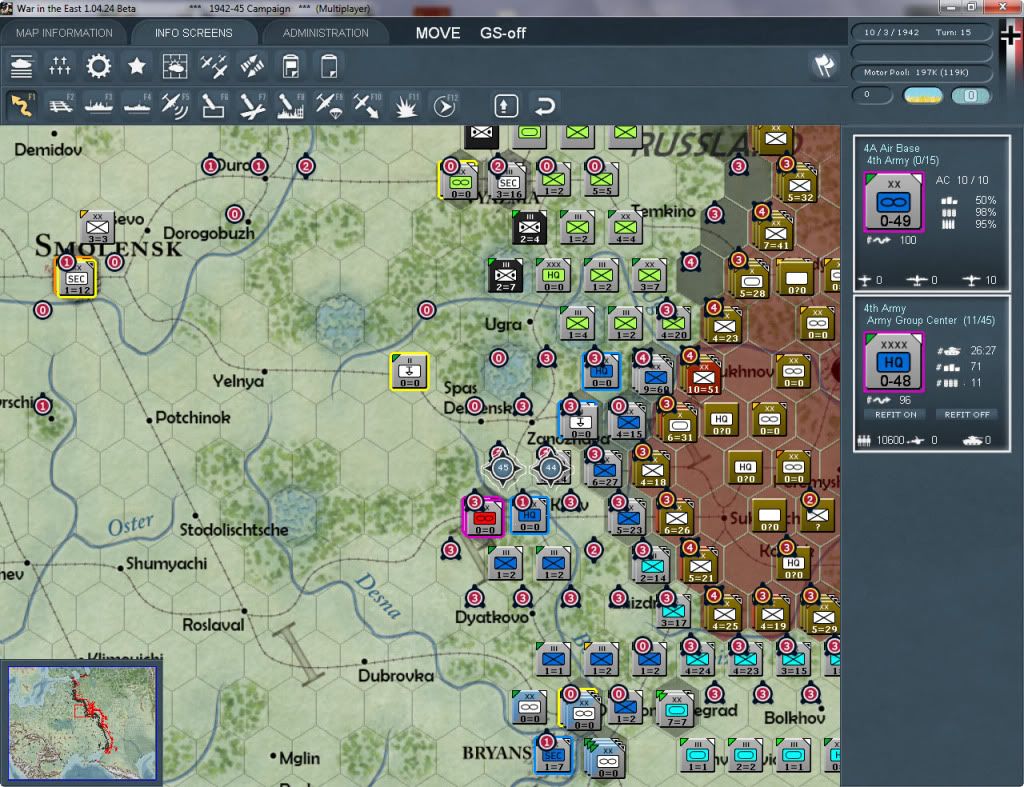Select amphibious transport mode (F4)
Screen dimensions: 1024x787
pyautogui.click(x=136, y=105)
